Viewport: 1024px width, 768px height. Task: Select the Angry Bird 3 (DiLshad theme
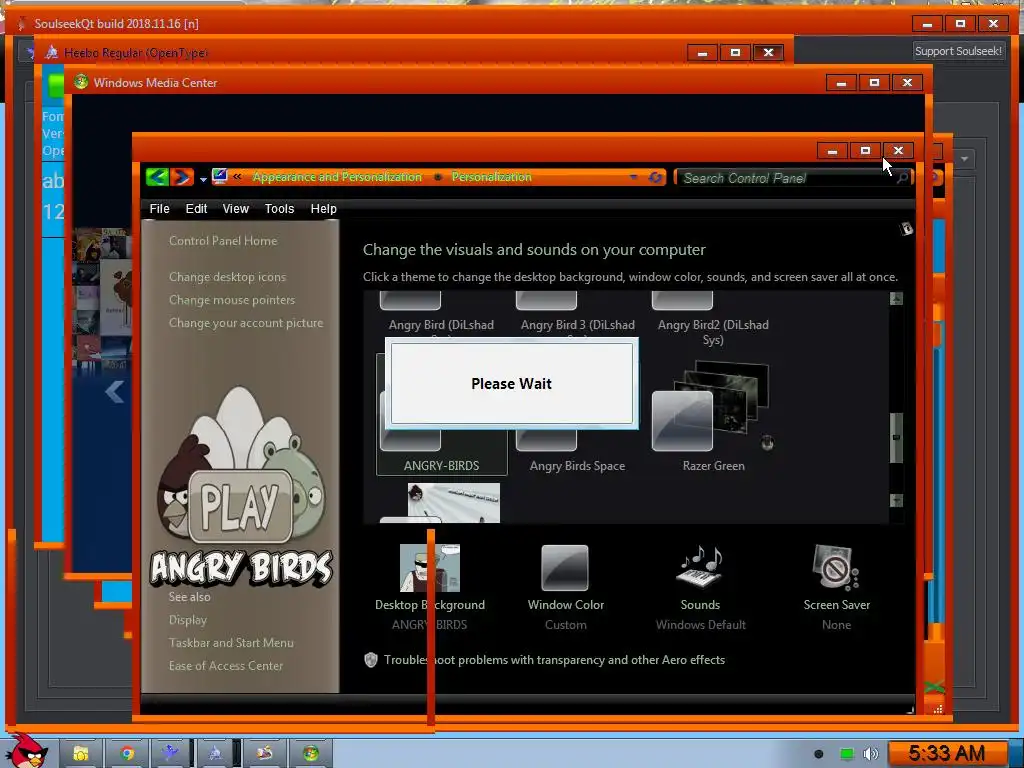(x=577, y=313)
